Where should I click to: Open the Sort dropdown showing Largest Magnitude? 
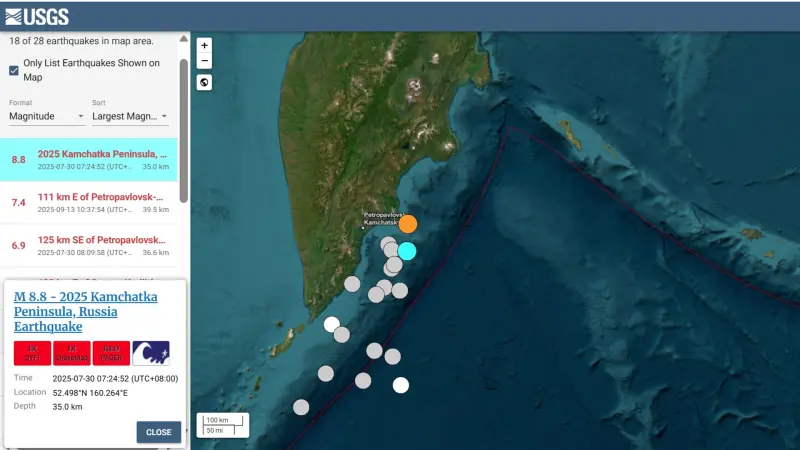[130, 116]
